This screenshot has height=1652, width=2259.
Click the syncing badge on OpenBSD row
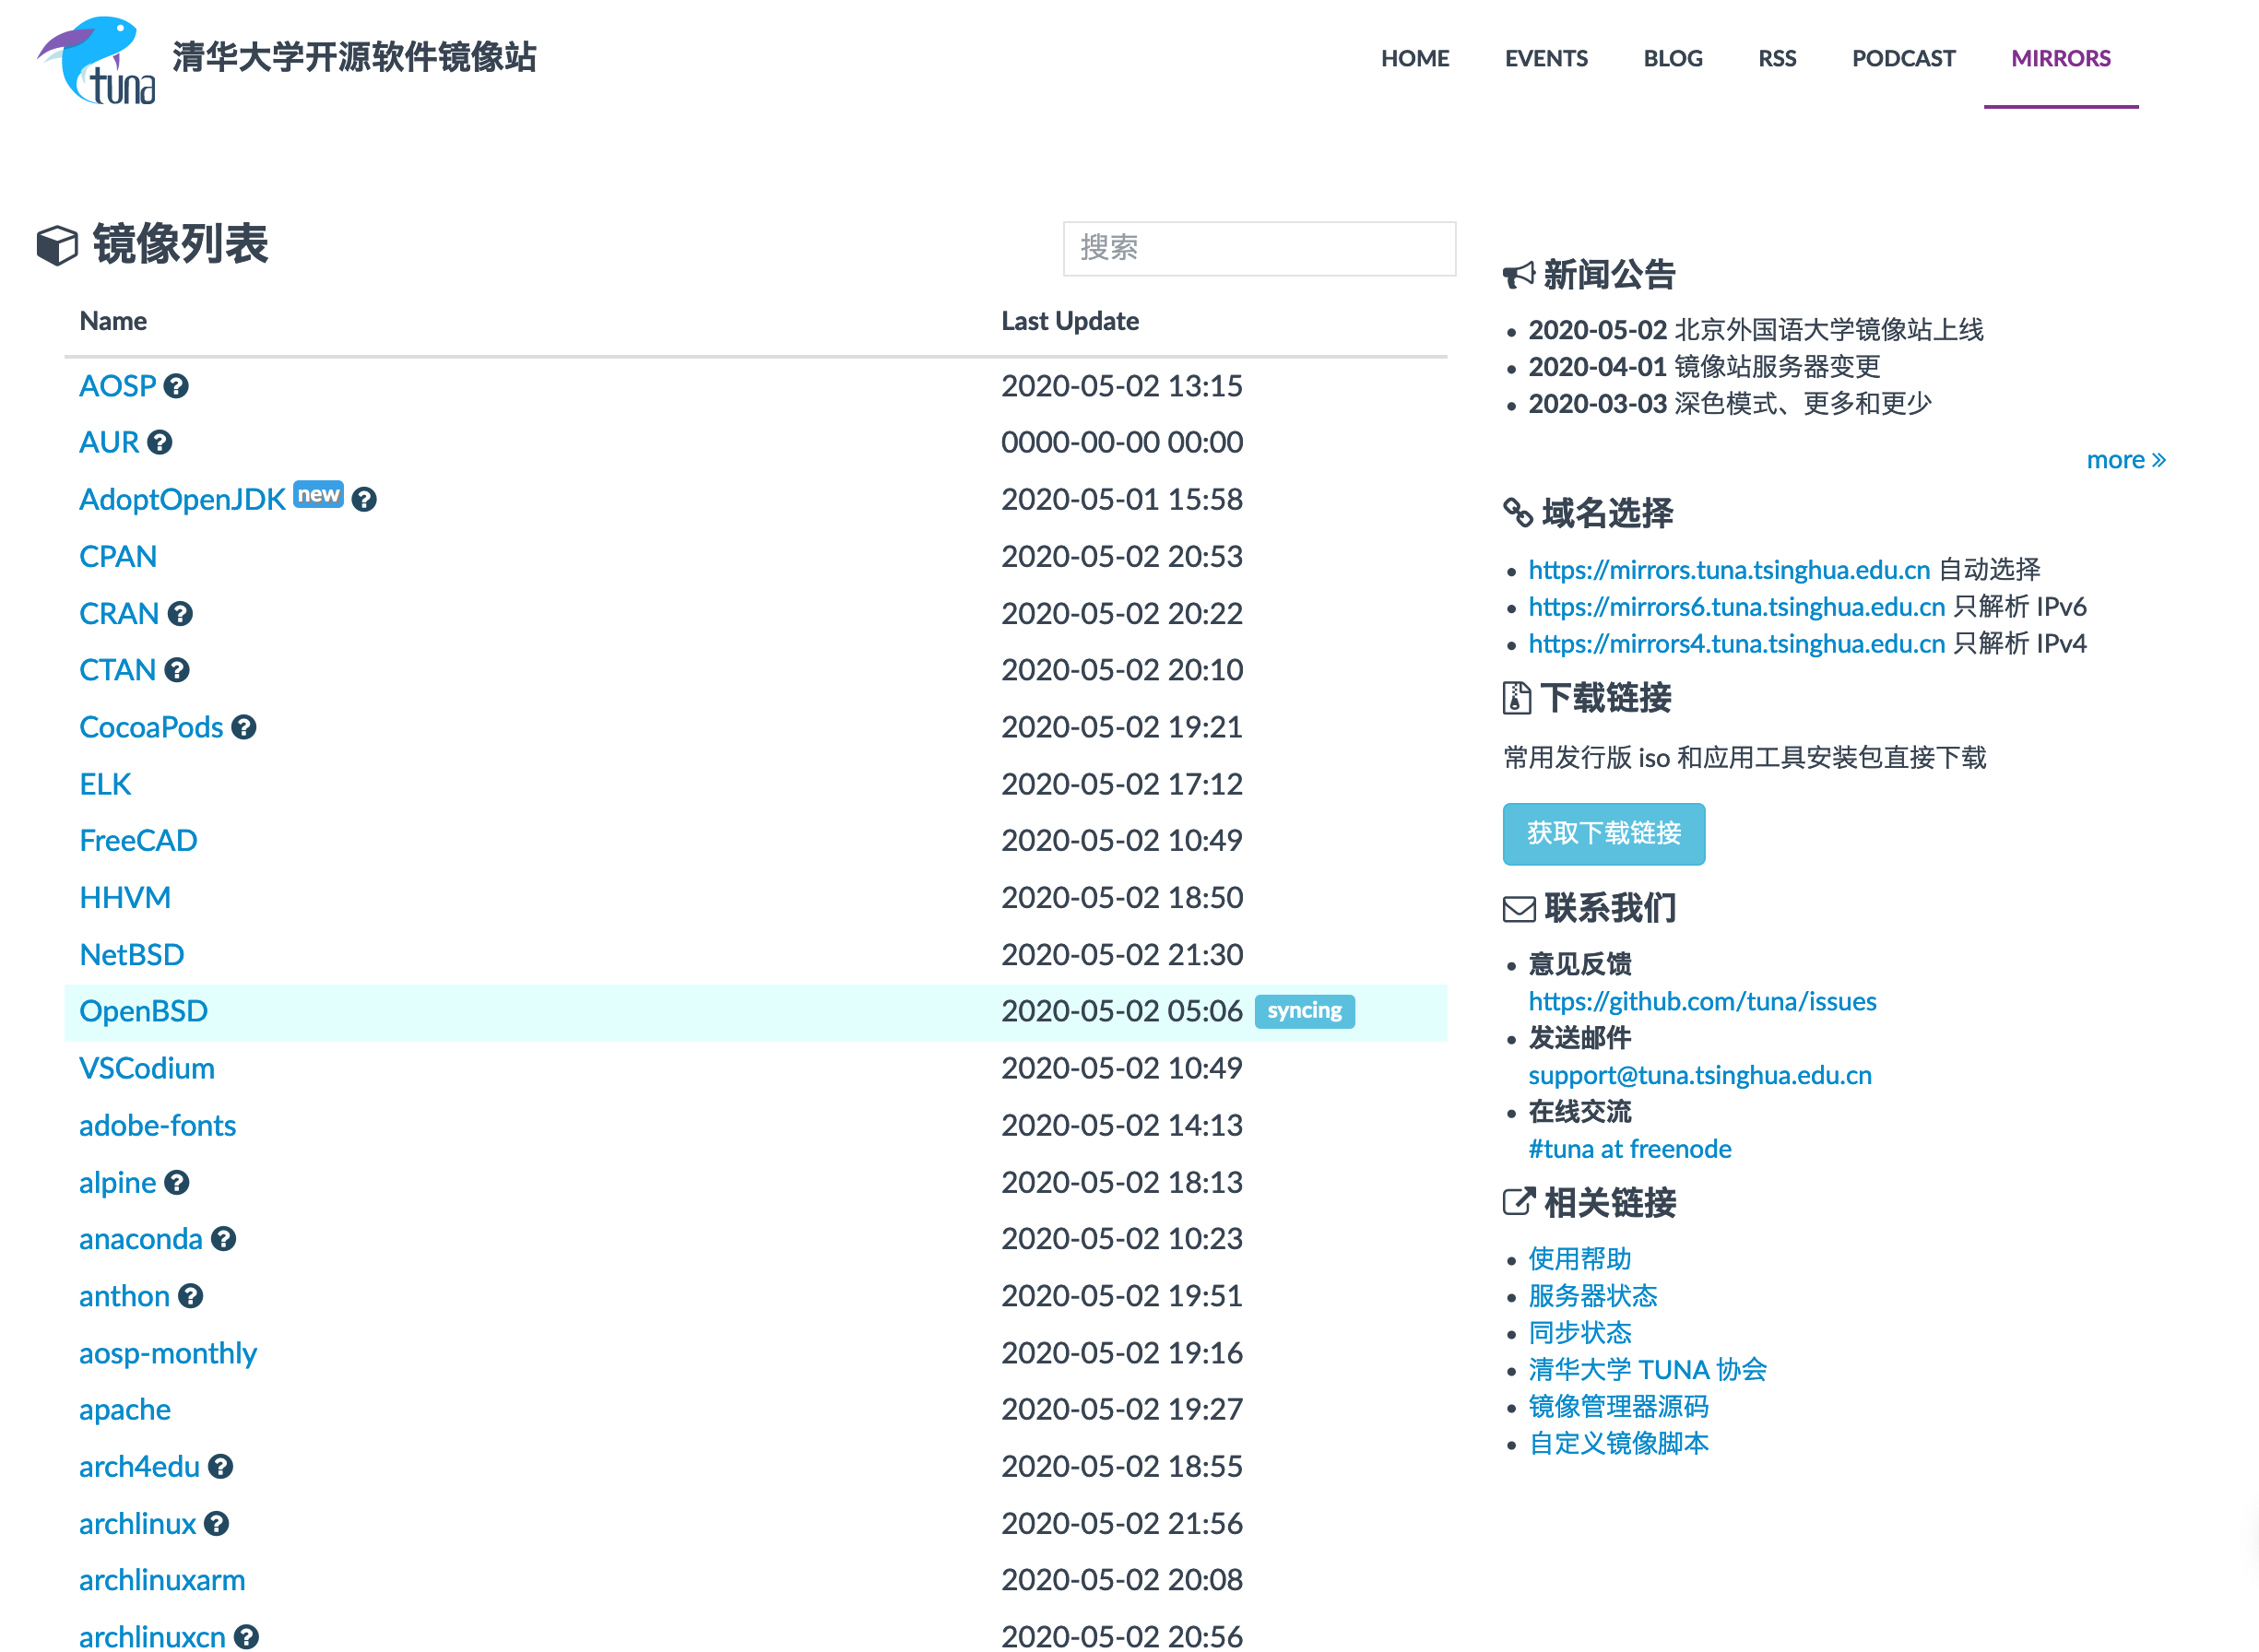click(x=1304, y=1011)
